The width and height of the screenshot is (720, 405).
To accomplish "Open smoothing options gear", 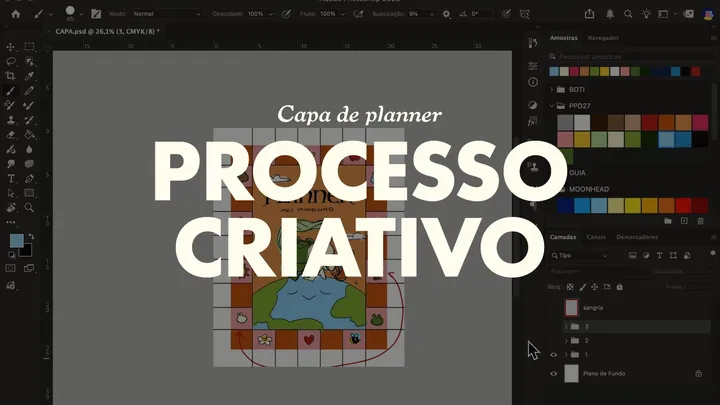I will point(446,14).
